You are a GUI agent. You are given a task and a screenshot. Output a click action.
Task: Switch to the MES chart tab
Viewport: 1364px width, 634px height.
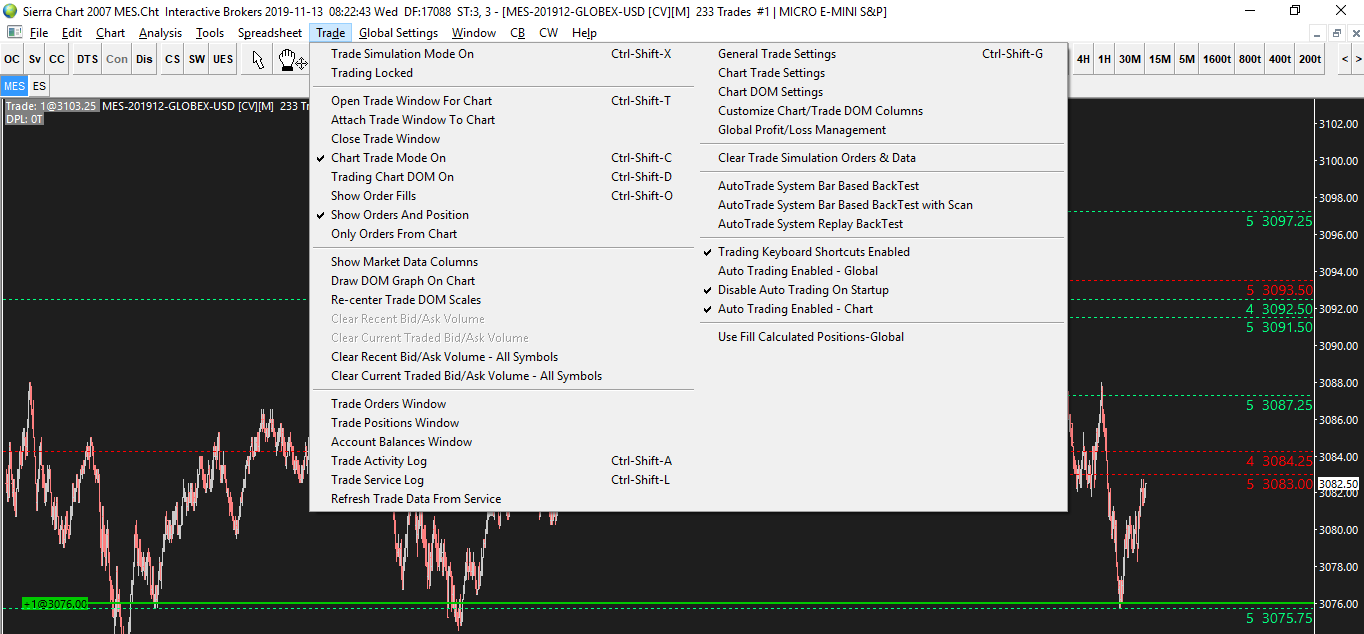[x=14, y=86]
